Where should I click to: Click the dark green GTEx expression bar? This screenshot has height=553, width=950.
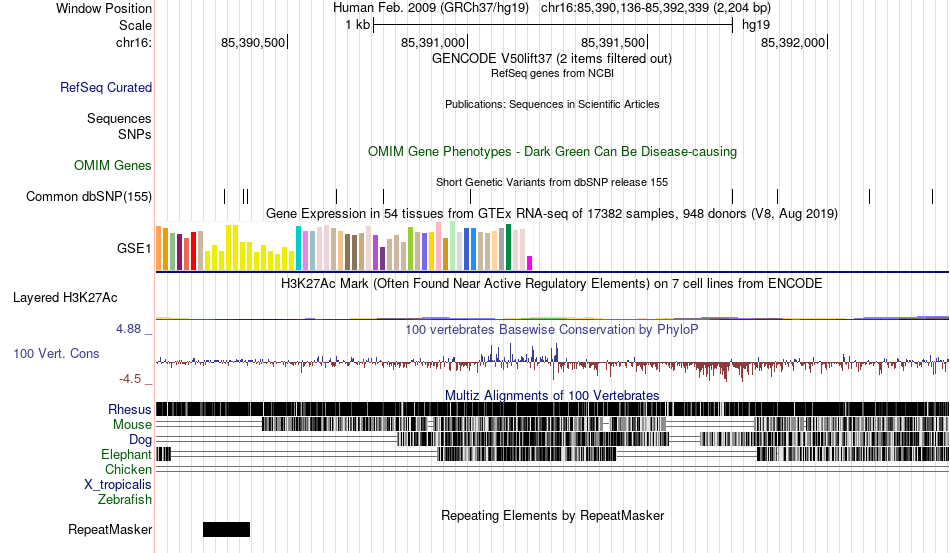508,247
